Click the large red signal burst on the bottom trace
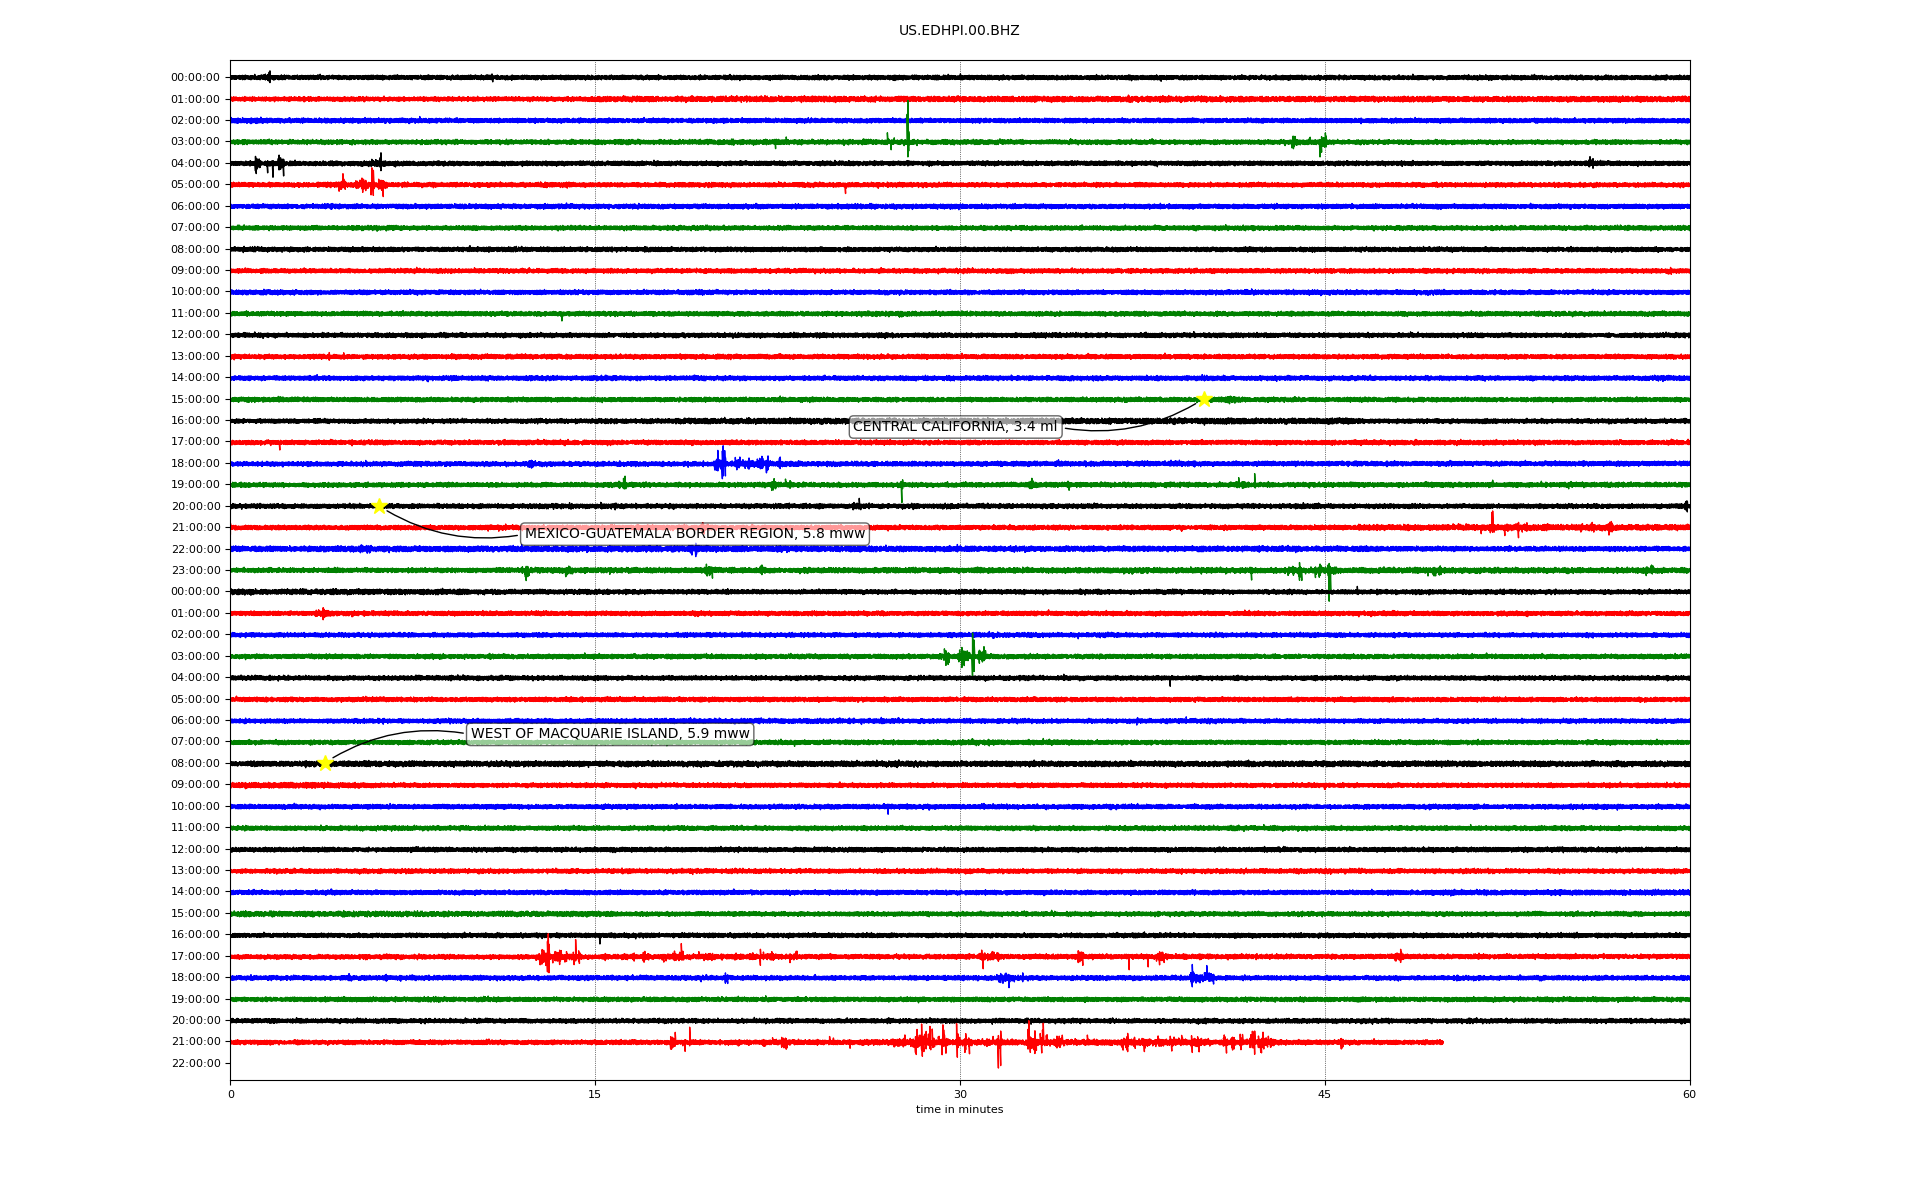Image resolution: width=1920 pixels, height=1200 pixels. pos(935,1042)
